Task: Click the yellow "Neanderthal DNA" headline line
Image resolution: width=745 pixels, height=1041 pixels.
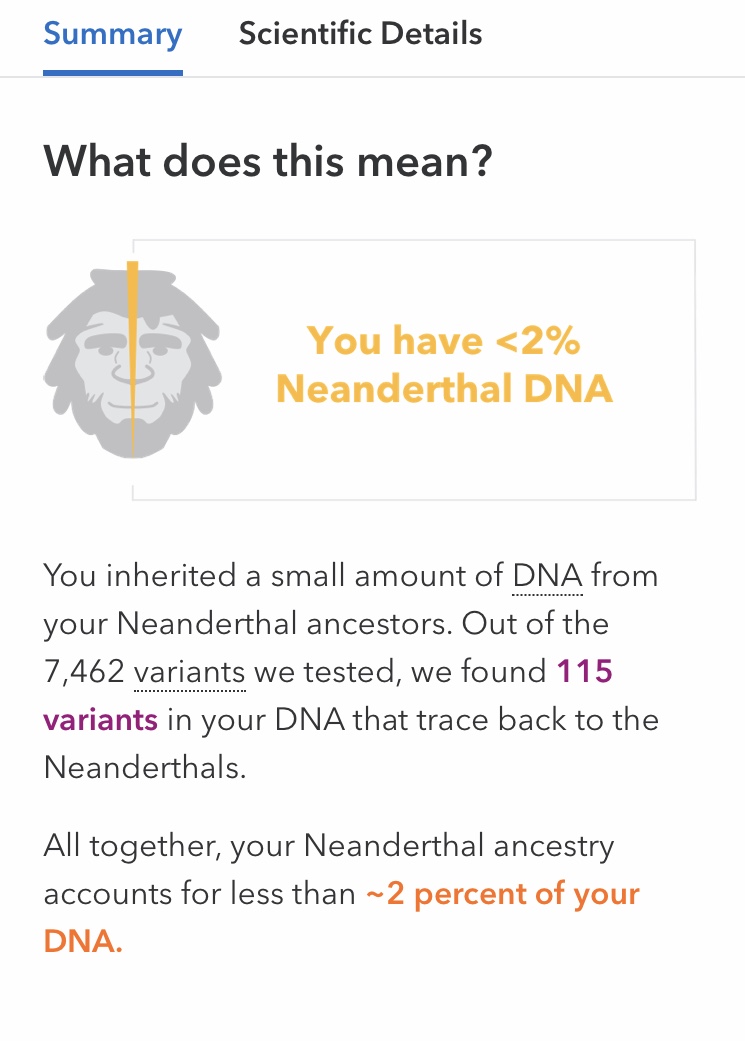Action: point(443,388)
